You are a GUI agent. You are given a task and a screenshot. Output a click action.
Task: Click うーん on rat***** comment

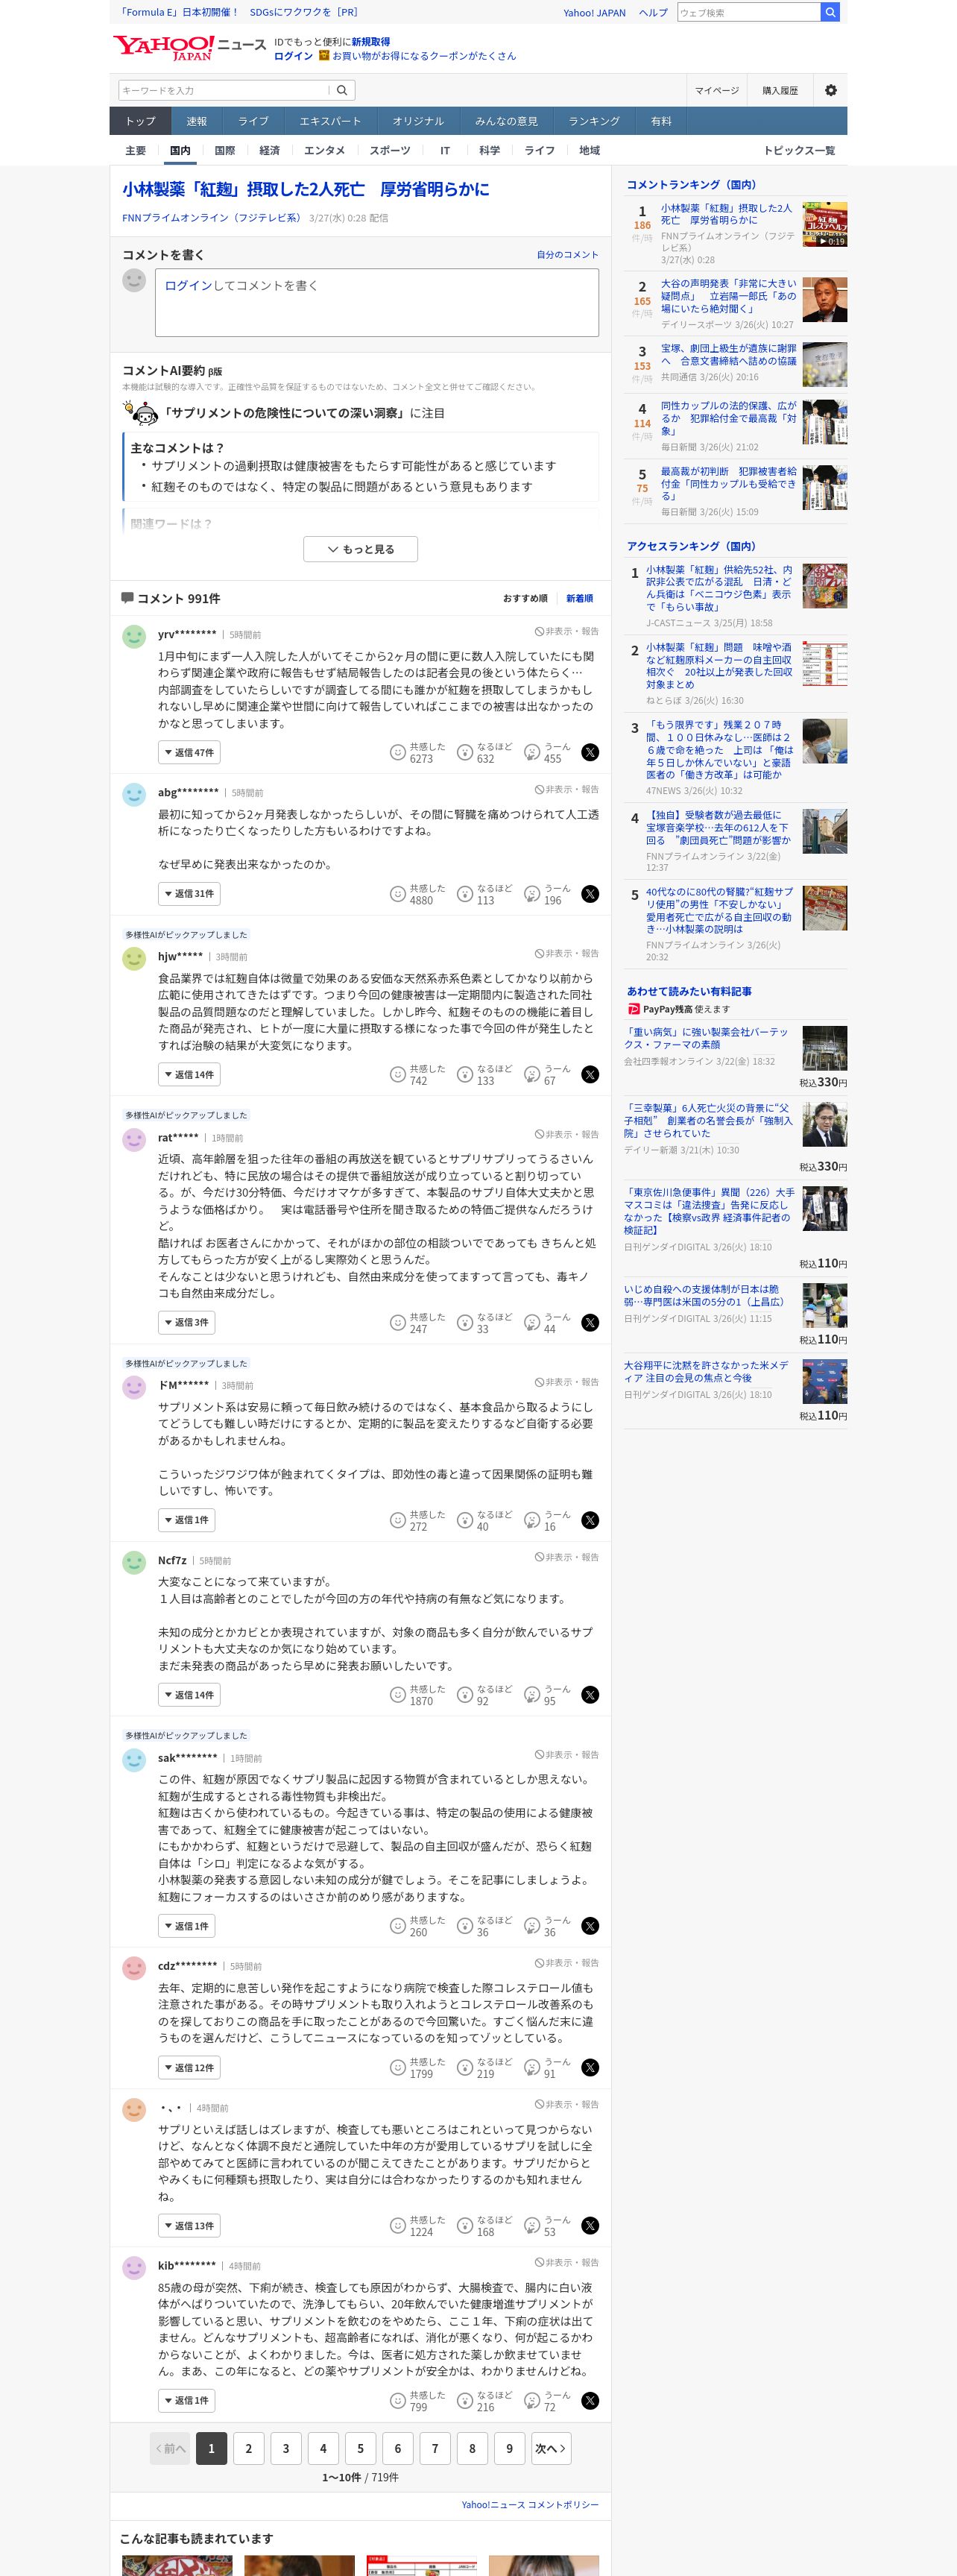point(548,1323)
